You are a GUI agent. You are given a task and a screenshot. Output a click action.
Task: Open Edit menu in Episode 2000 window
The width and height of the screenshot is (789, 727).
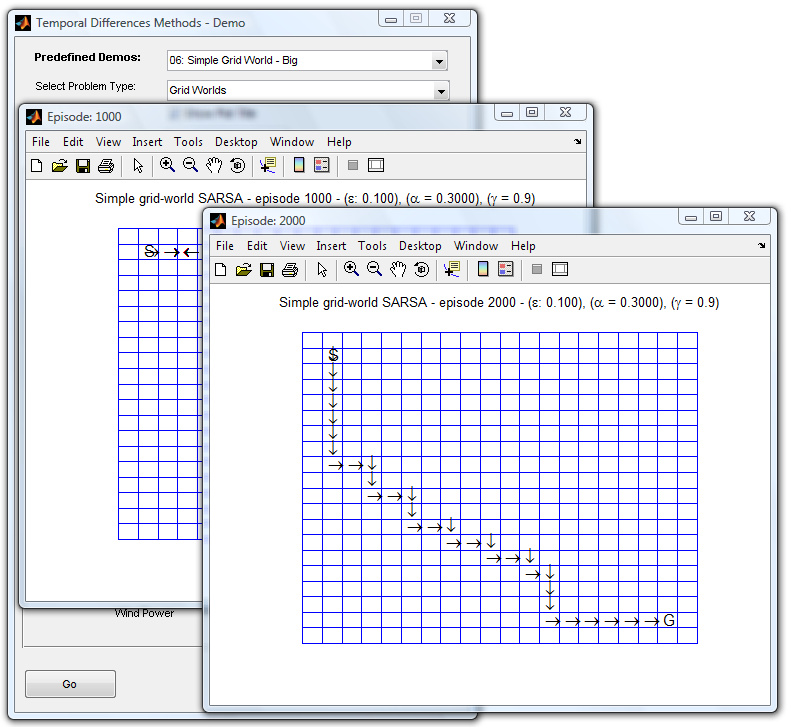[257, 246]
